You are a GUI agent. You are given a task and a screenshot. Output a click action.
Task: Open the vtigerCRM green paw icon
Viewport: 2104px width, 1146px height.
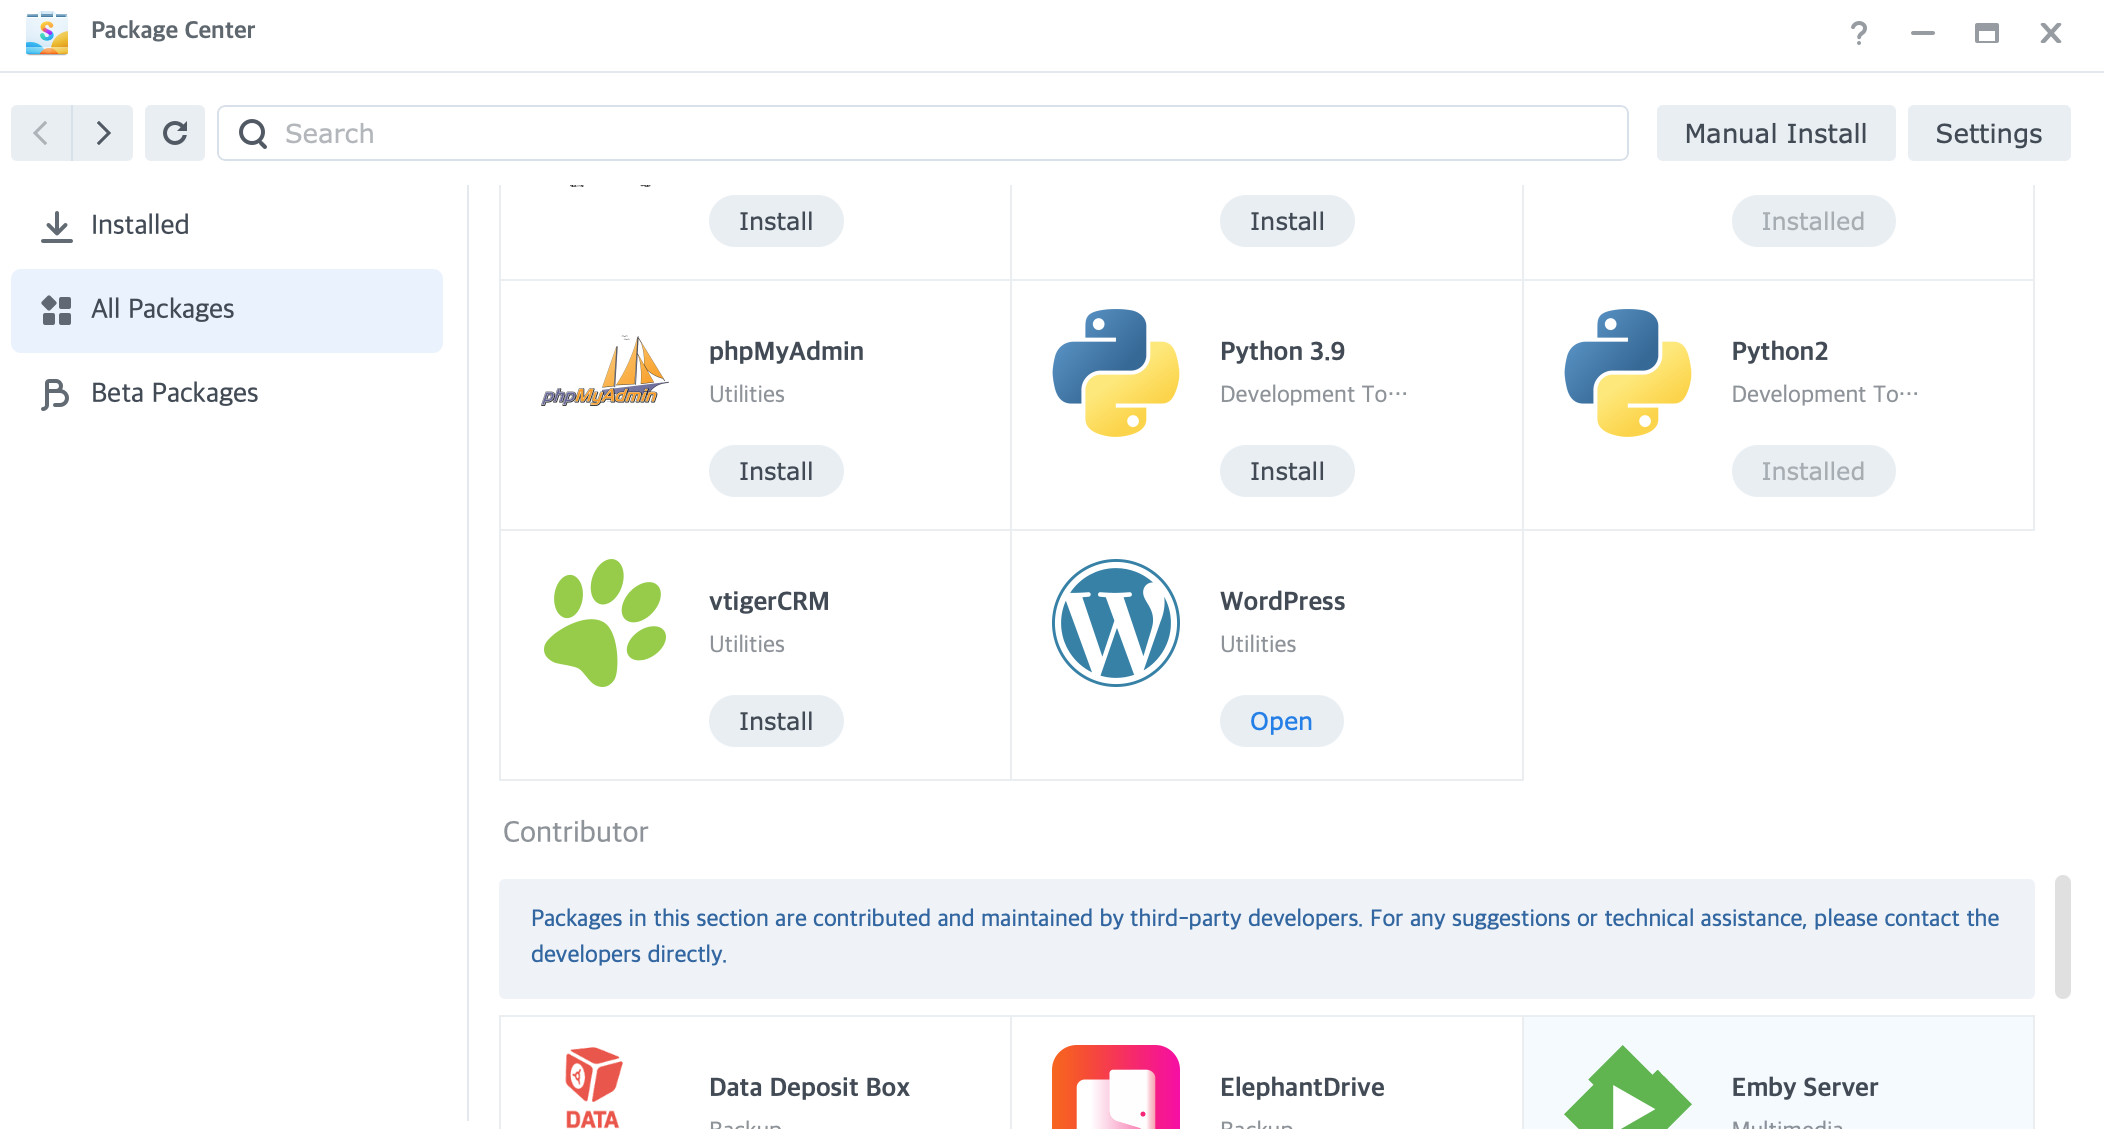point(604,623)
